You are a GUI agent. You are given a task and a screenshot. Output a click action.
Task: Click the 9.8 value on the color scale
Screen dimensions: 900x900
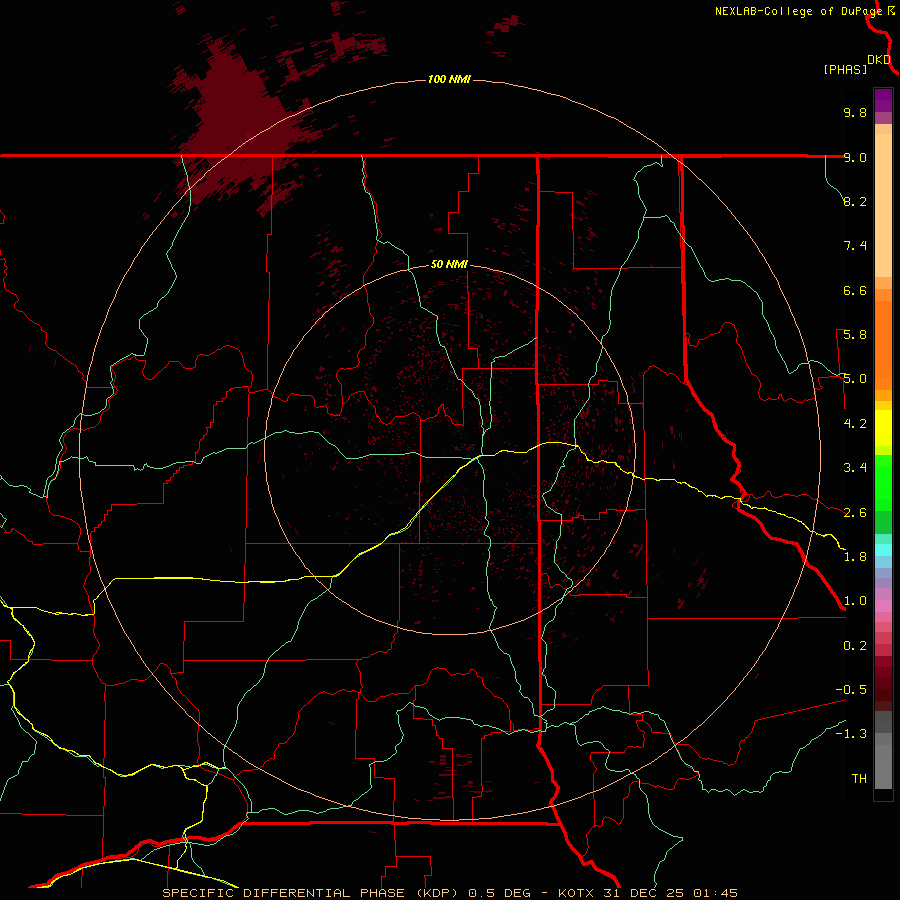(x=855, y=112)
